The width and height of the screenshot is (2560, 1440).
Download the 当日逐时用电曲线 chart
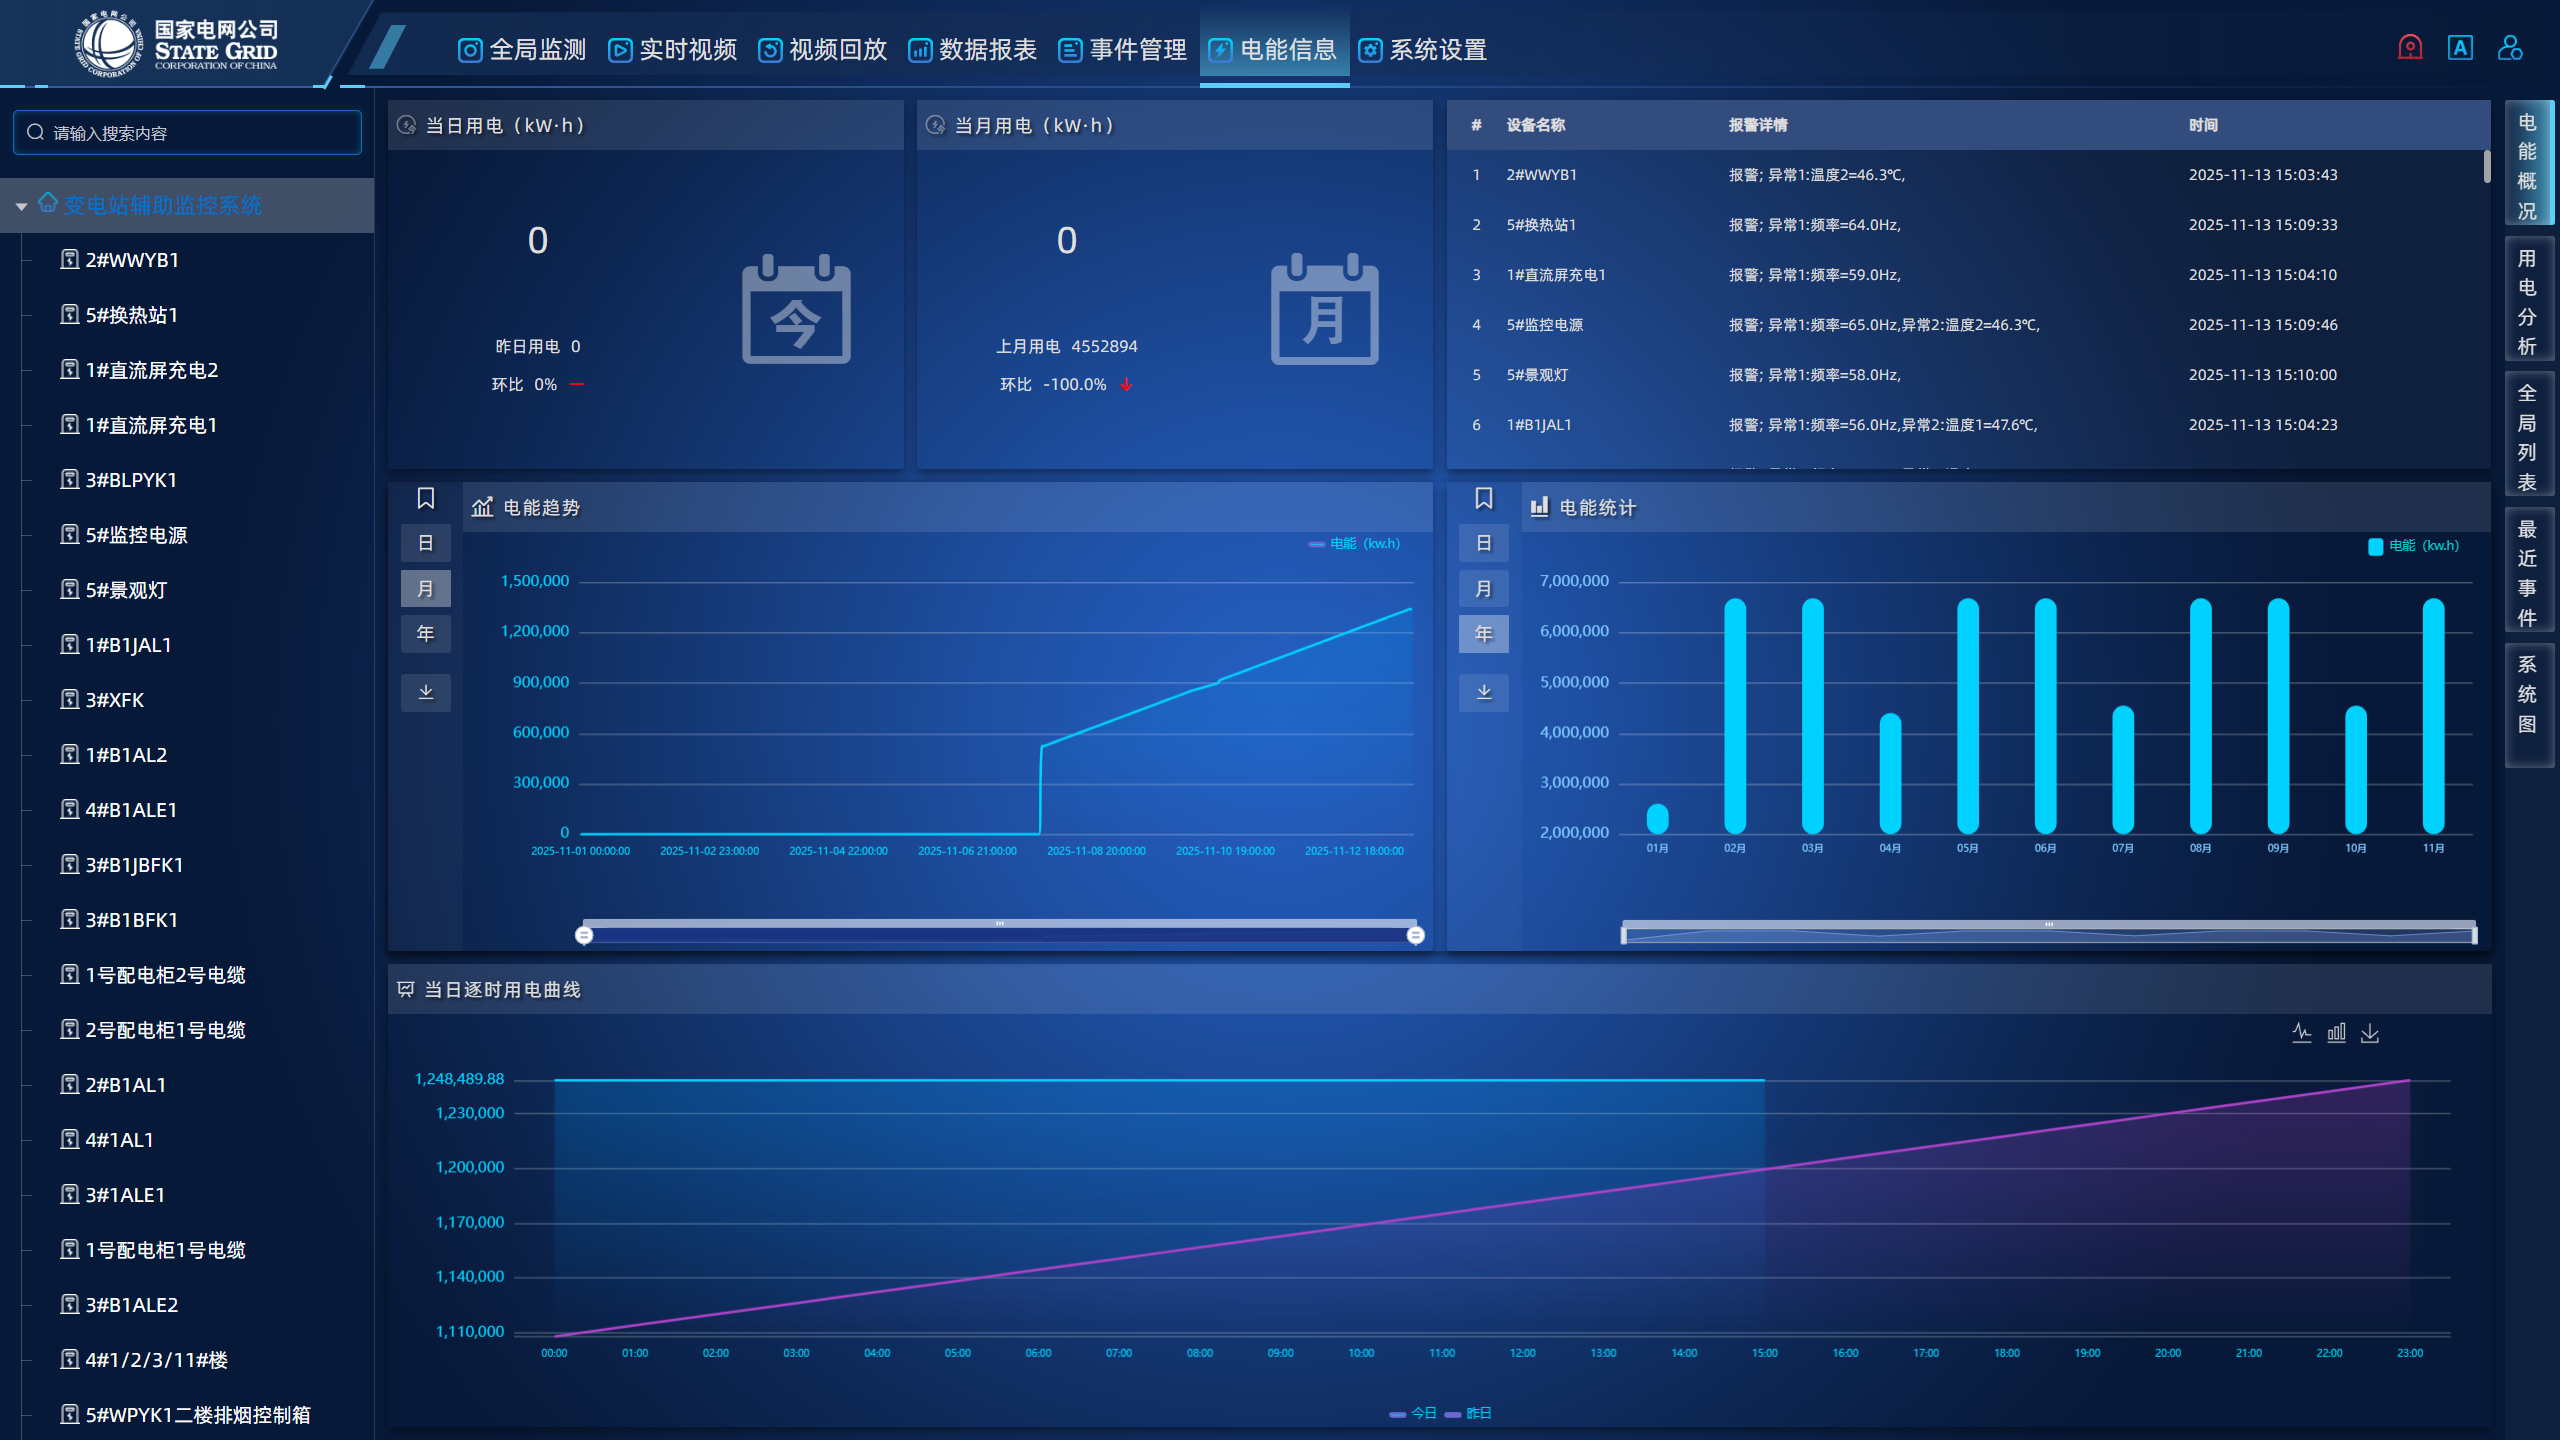point(2370,1033)
